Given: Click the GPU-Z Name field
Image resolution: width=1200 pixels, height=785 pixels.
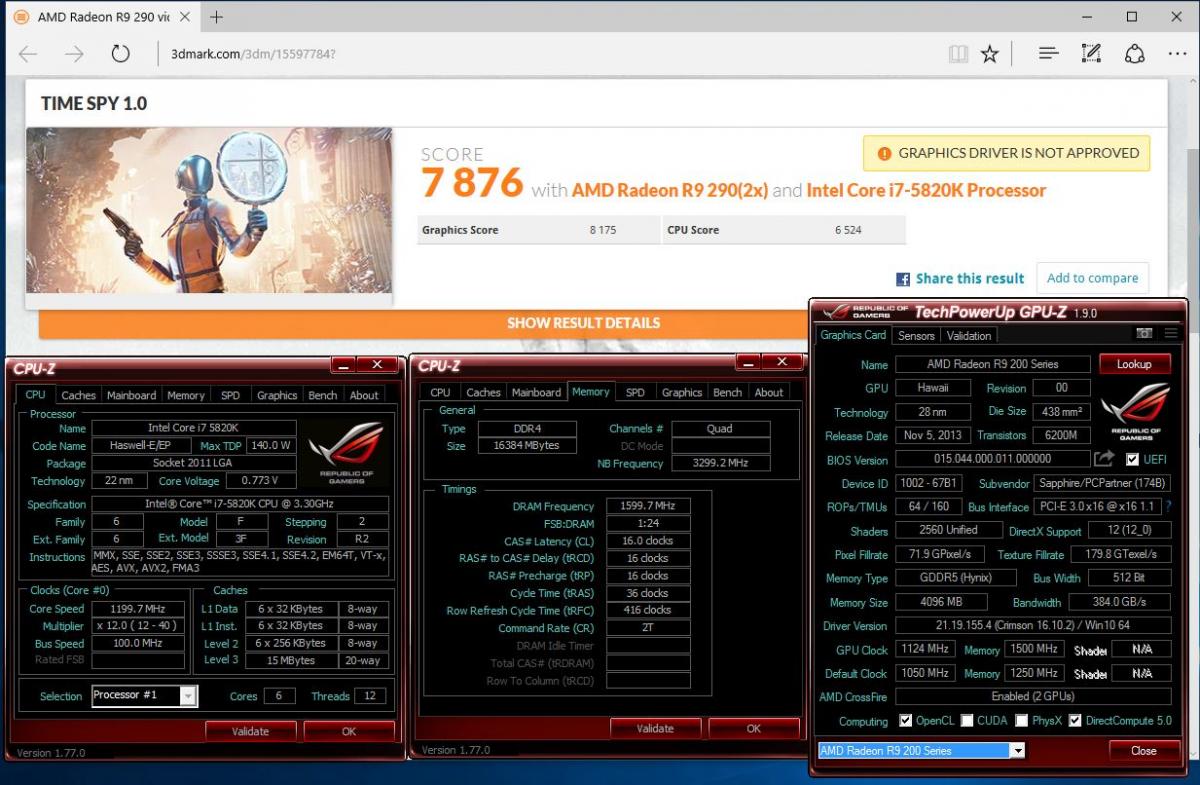Looking at the screenshot, I should click(991, 364).
